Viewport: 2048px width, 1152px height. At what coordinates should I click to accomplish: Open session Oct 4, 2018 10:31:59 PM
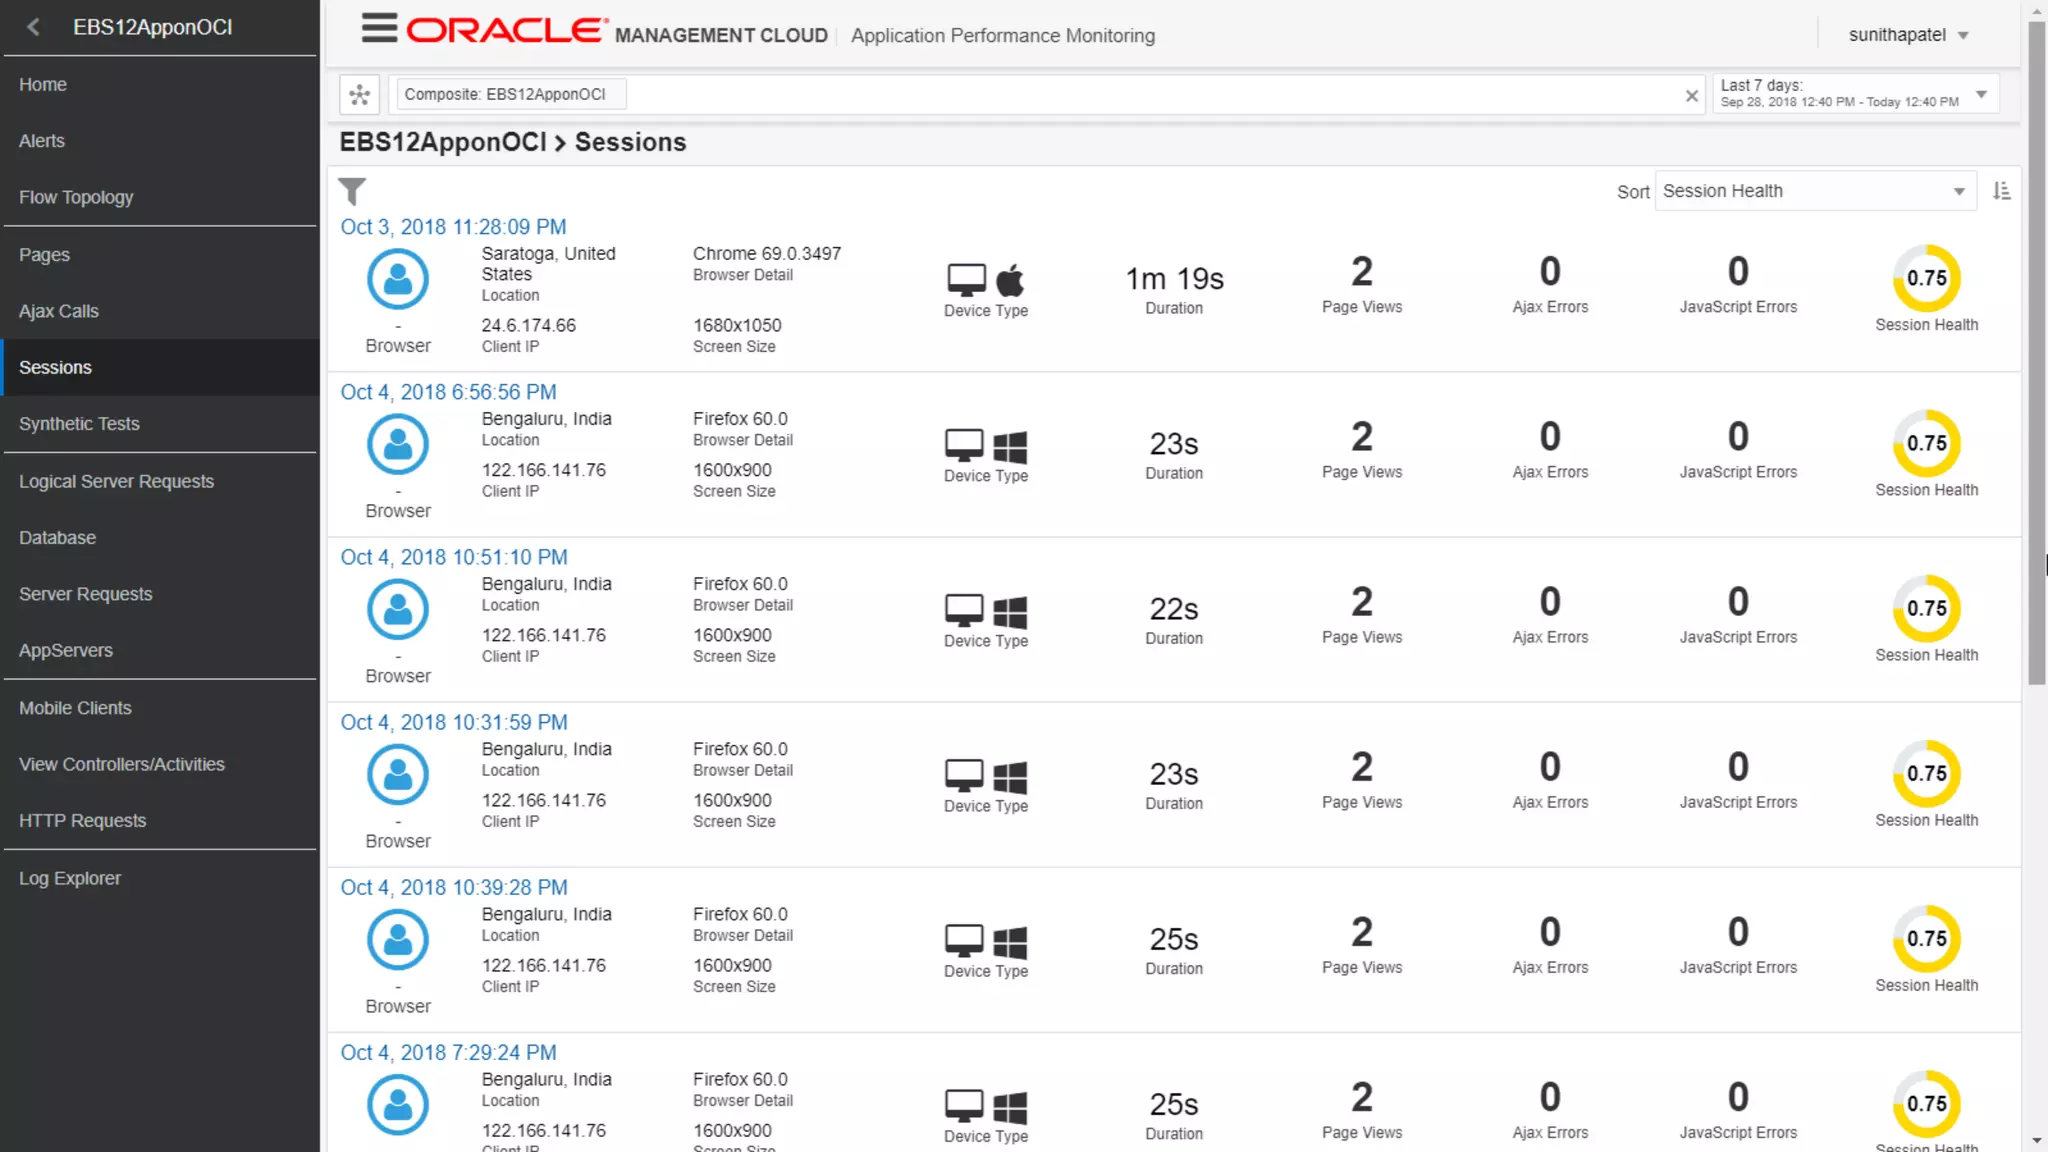[454, 722]
